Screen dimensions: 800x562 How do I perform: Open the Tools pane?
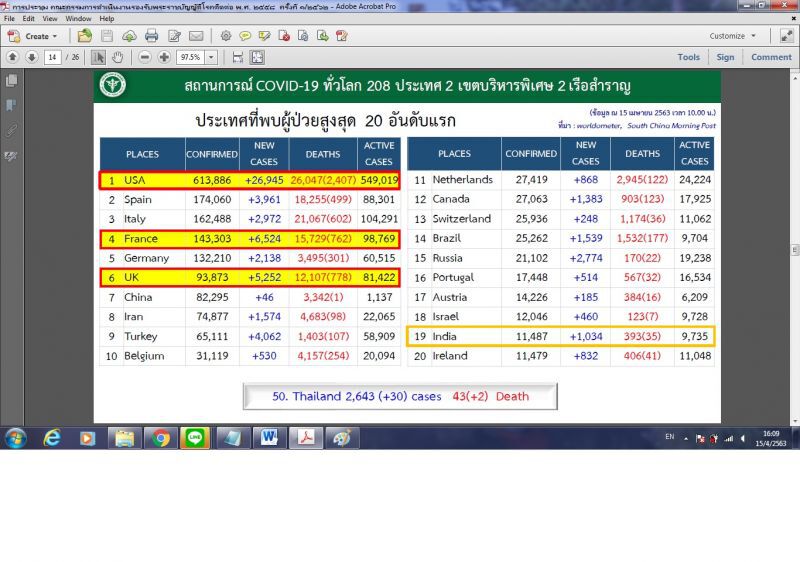688,57
